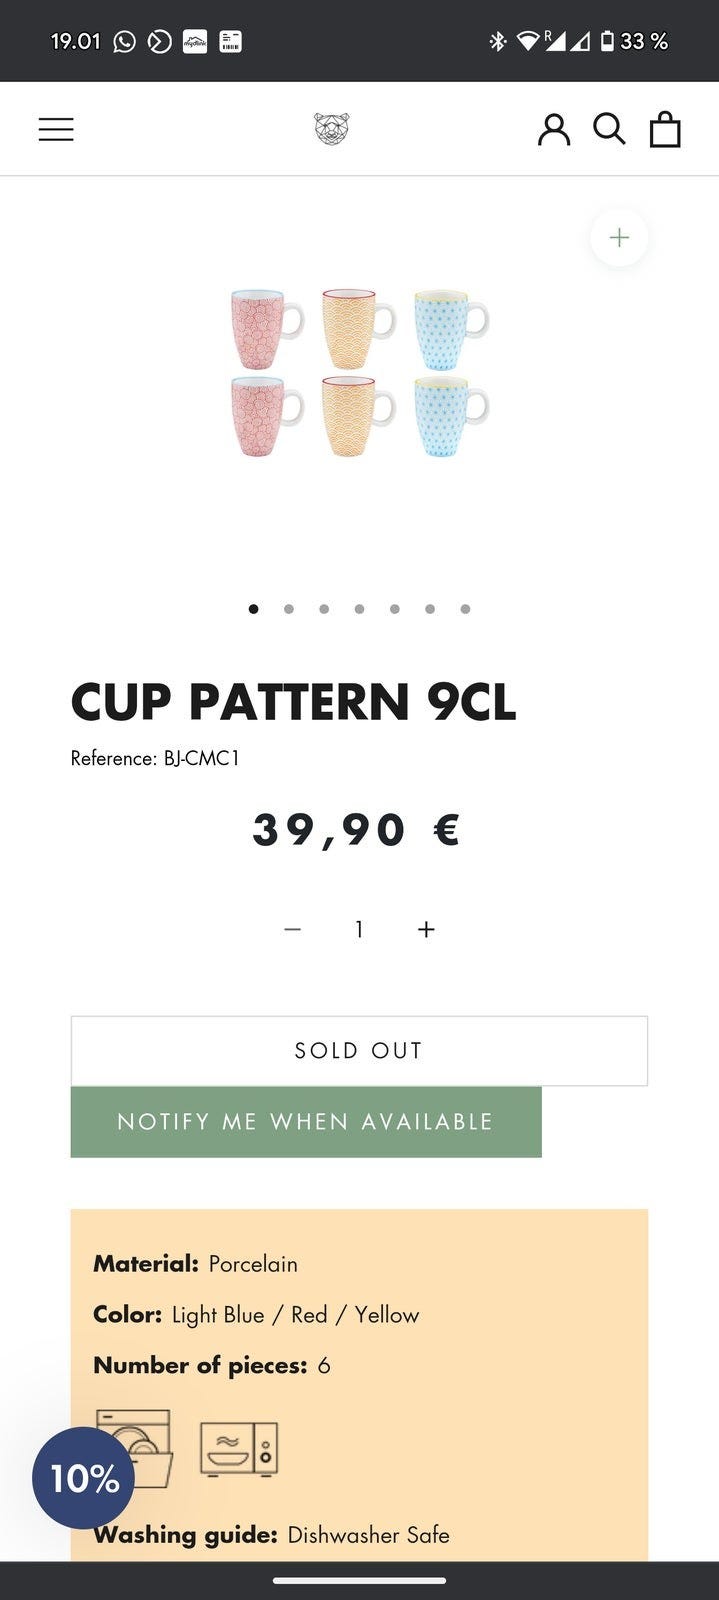Image resolution: width=719 pixels, height=1600 pixels.
Task: Tap the microwave safe icon
Action: tap(239, 1449)
